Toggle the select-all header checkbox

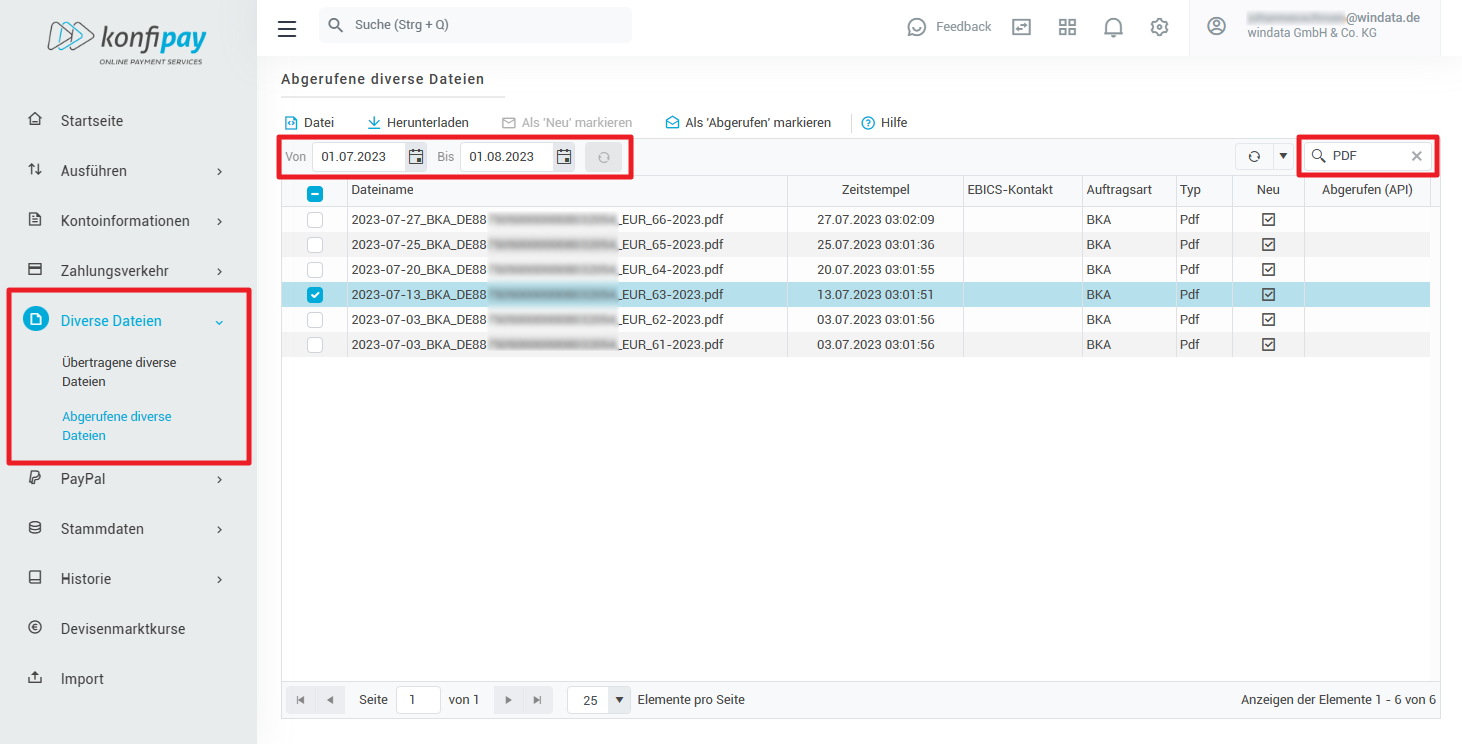pos(315,194)
